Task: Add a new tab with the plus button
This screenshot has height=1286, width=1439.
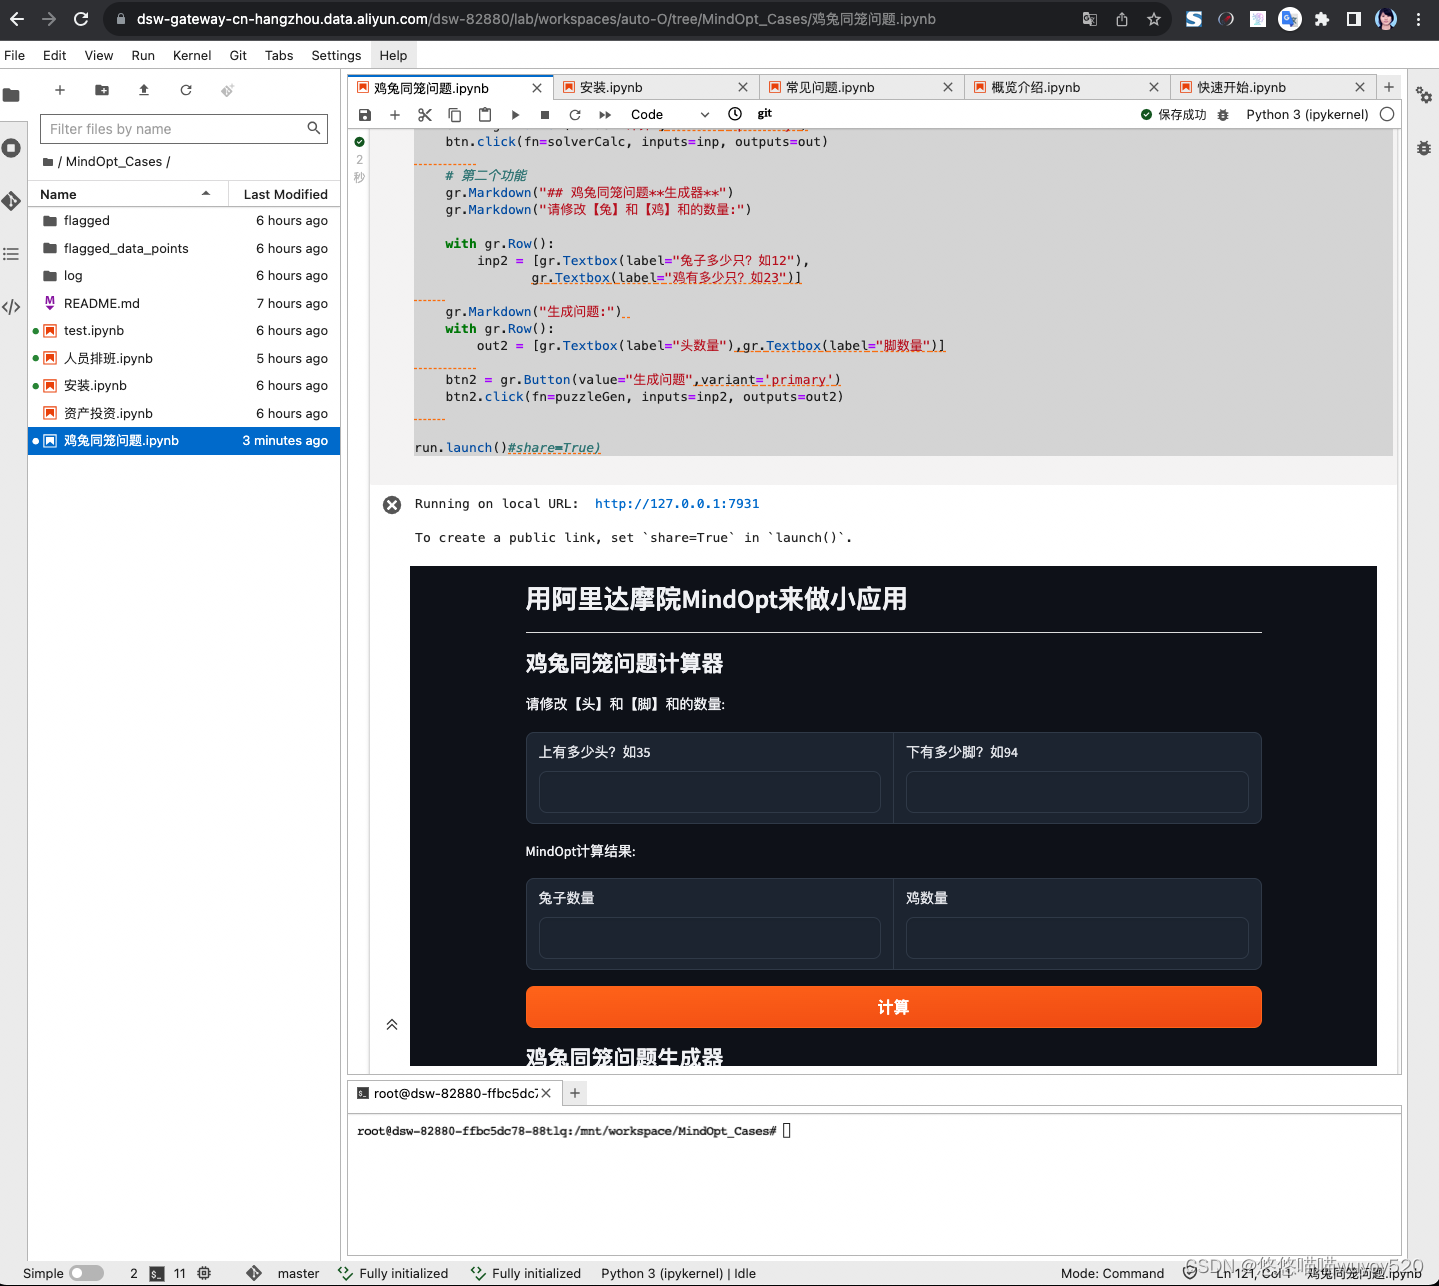Action: [1389, 88]
